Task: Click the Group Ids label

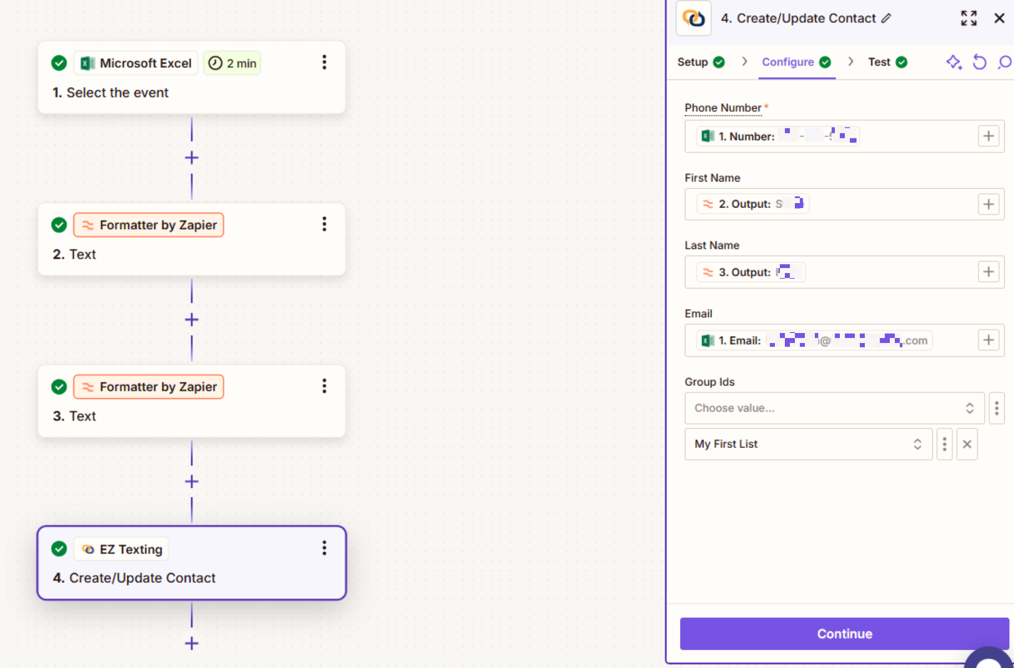Action: pos(709,382)
